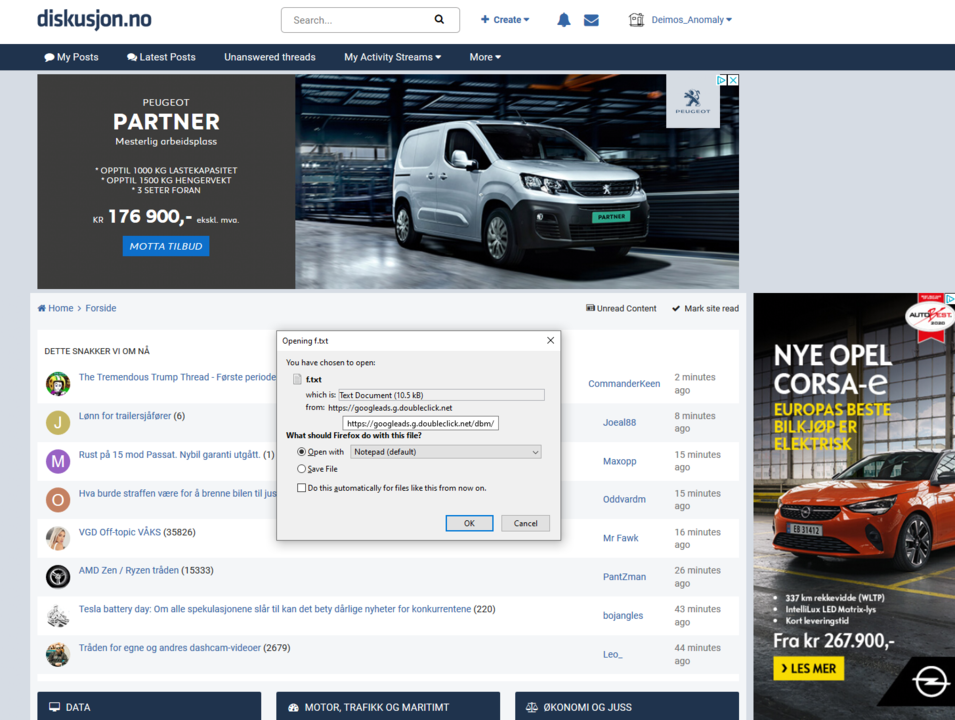Screen dimensions: 955x720
Task: Open the PantZman user profile
Action: coord(624,577)
